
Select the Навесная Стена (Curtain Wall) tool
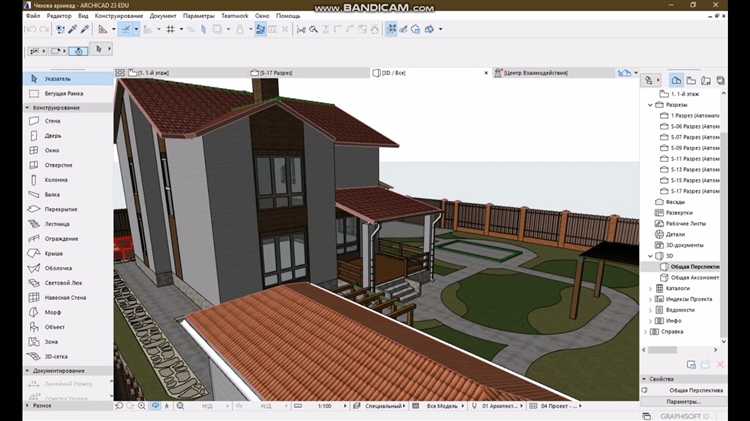(68, 298)
